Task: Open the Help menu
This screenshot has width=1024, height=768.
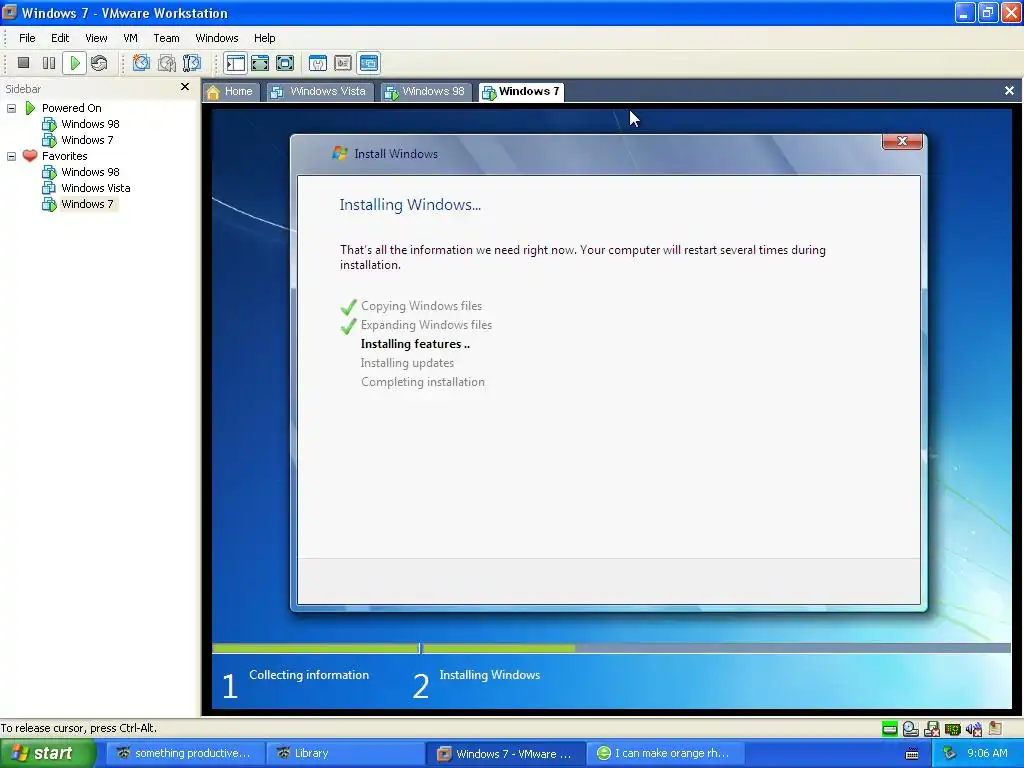Action: click(264, 38)
